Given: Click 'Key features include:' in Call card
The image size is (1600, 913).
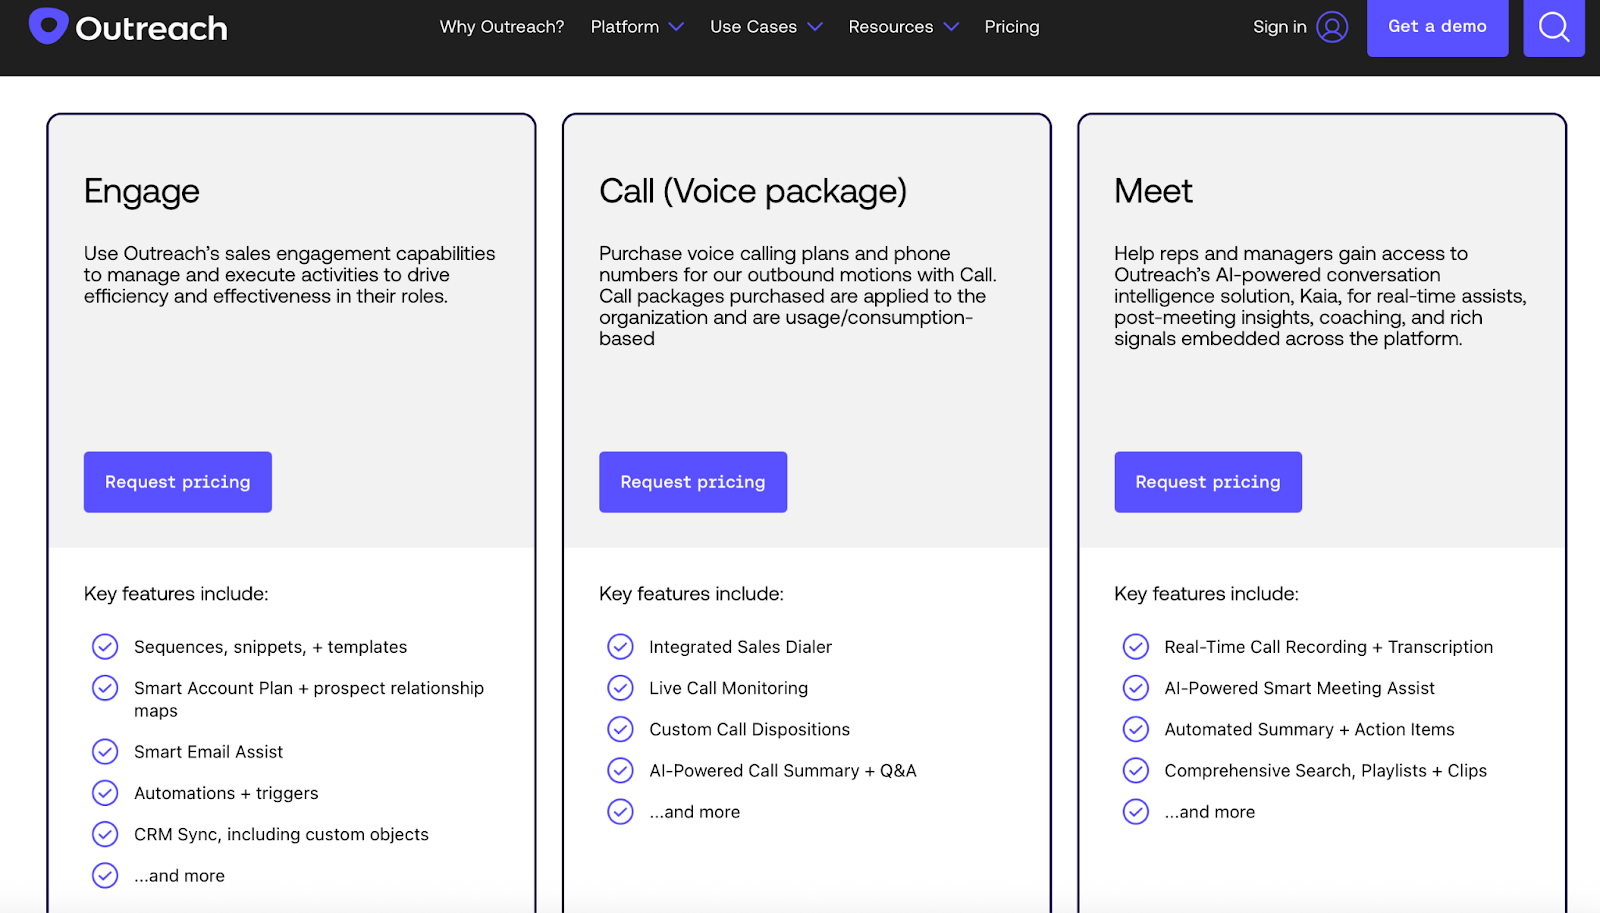Looking at the screenshot, I should coord(691,594).
